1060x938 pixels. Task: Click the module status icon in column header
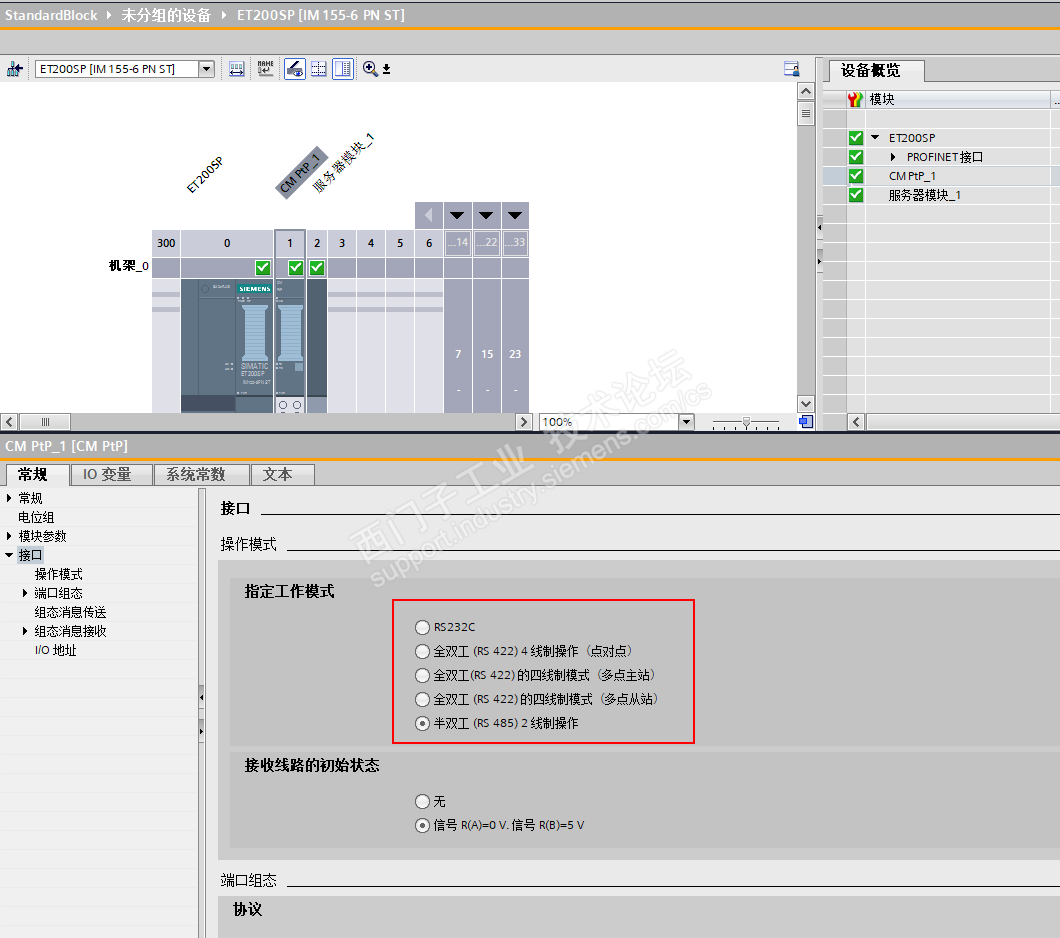point(855,99)
